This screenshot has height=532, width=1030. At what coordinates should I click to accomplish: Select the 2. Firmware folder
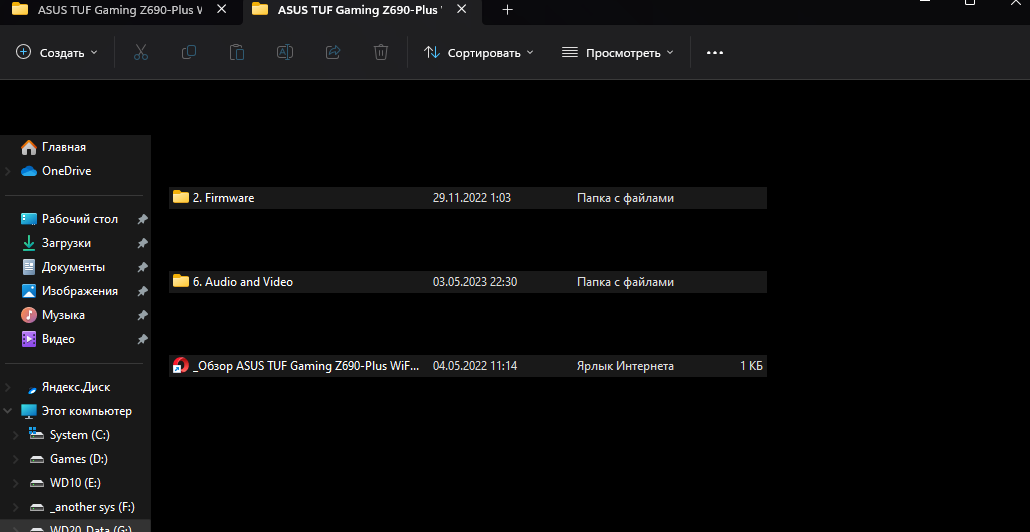[x=468, y=198]
